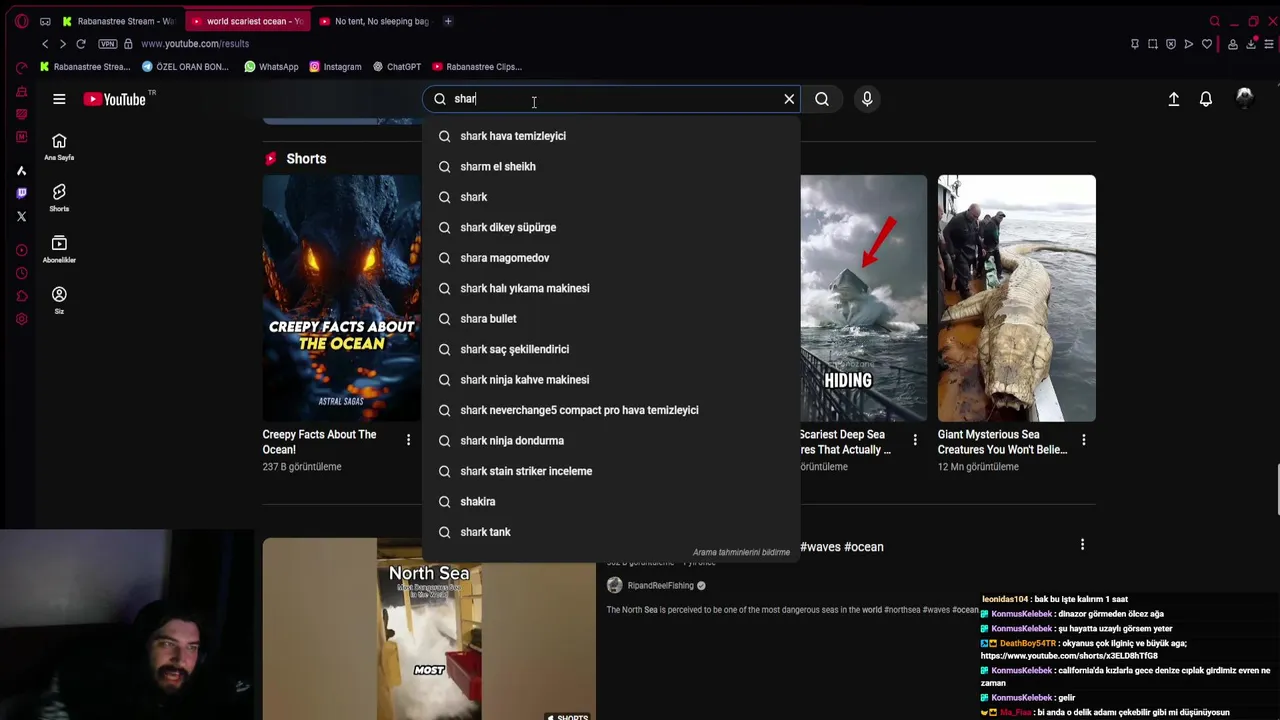Open the Opera GX main menu logo
Image resolution: width=1280 pixels, height=720 pixels.
coord(21,21)
